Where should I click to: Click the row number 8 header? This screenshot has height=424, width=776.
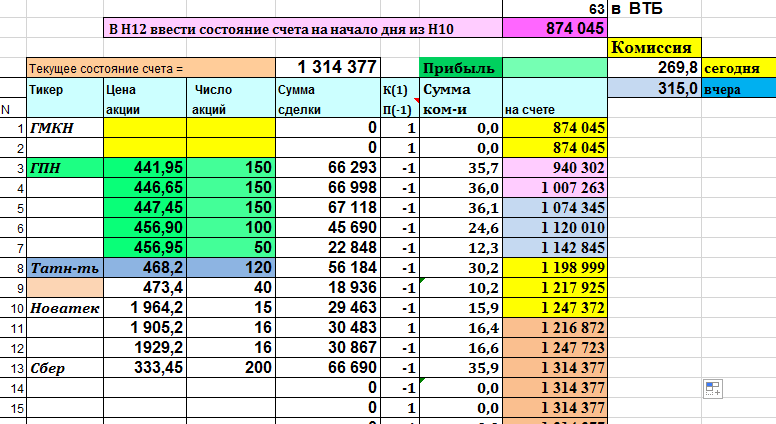13,268
